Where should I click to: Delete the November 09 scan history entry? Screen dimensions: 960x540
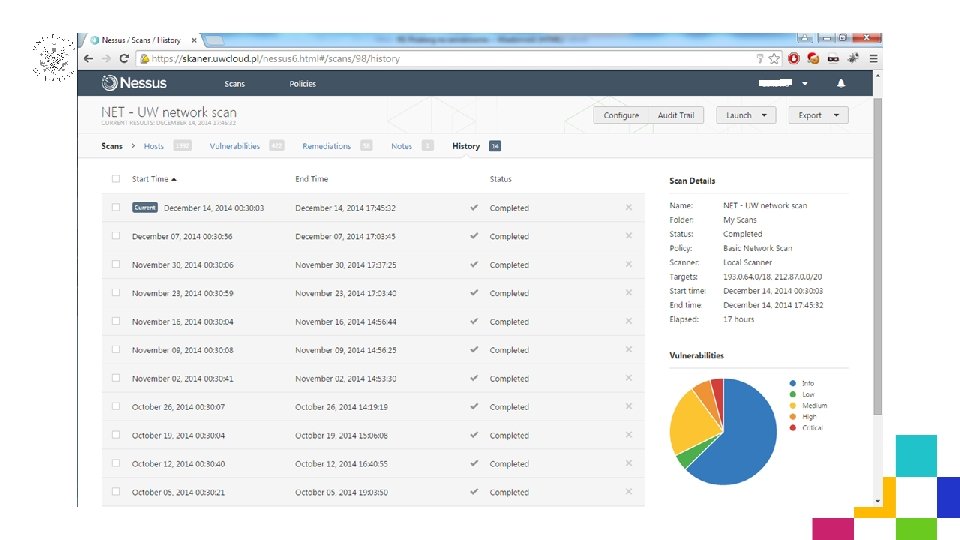click(629, 350)
